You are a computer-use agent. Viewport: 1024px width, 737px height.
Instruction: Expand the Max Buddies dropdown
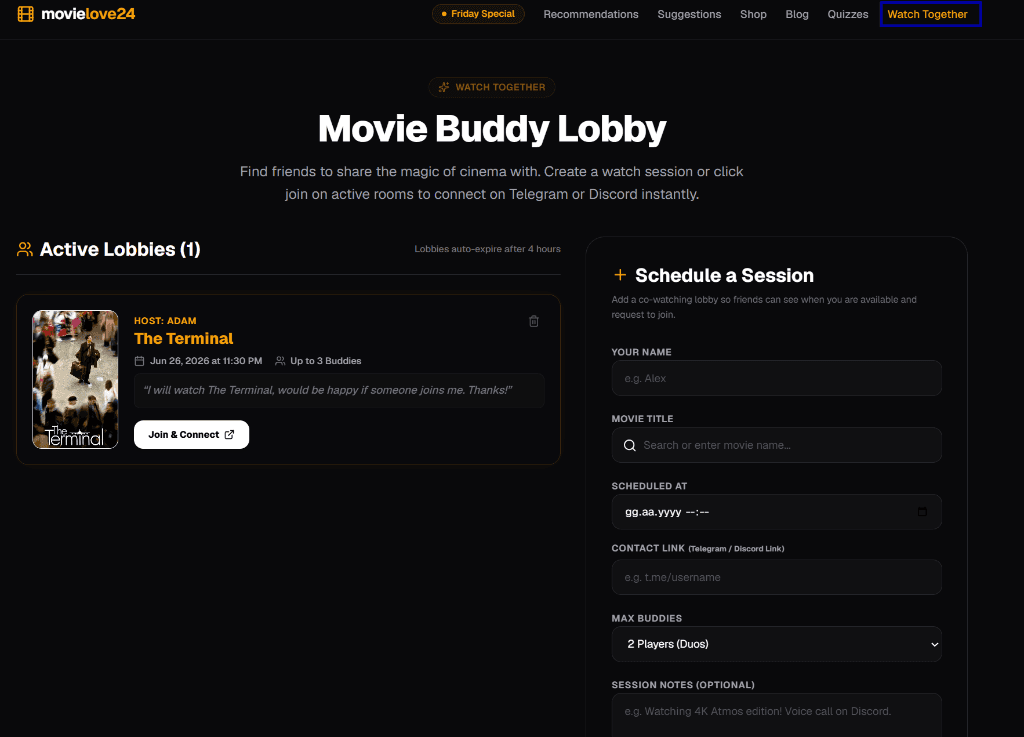tap(776, 644)
